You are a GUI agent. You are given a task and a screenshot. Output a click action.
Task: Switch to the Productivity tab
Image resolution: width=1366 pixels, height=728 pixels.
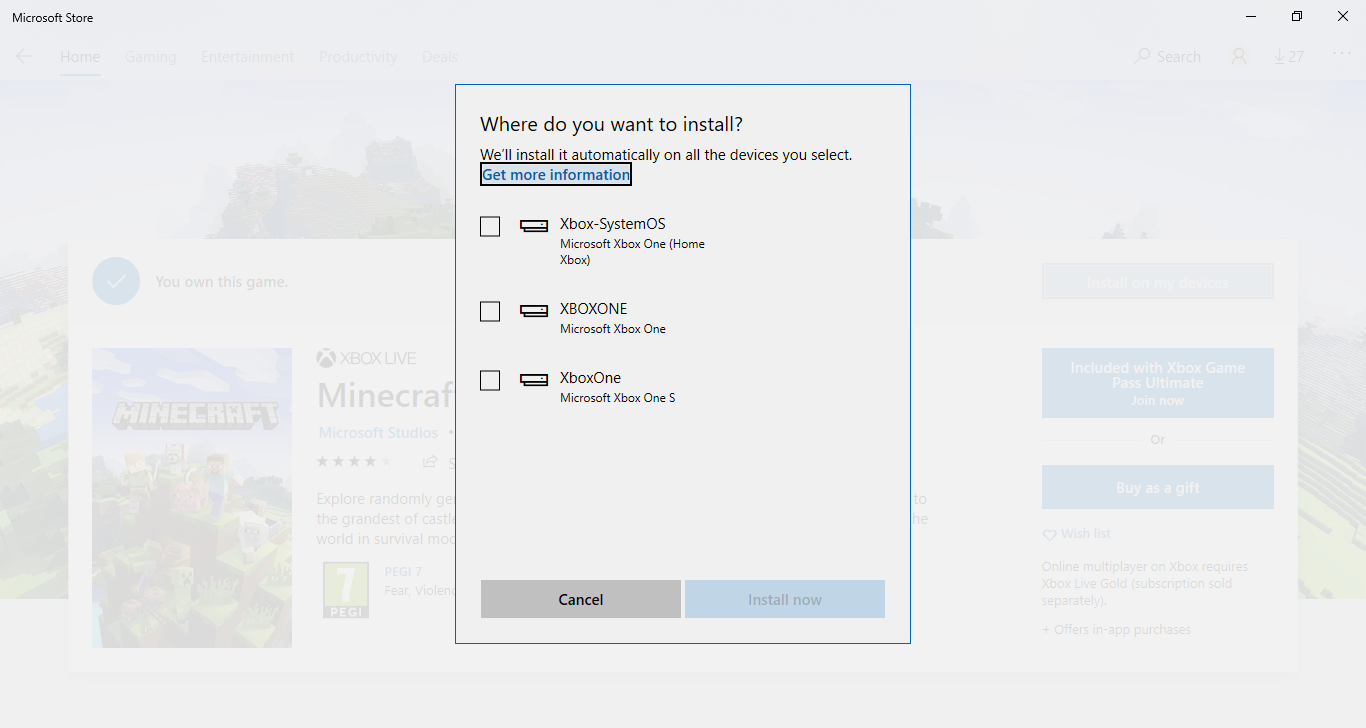[x=358, y=57]
